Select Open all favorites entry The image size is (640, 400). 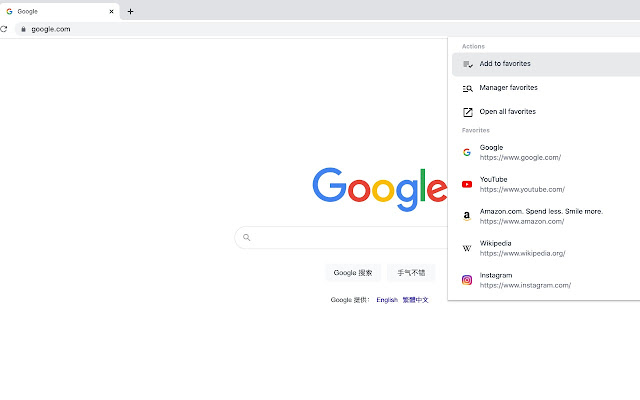click(546, 112)
